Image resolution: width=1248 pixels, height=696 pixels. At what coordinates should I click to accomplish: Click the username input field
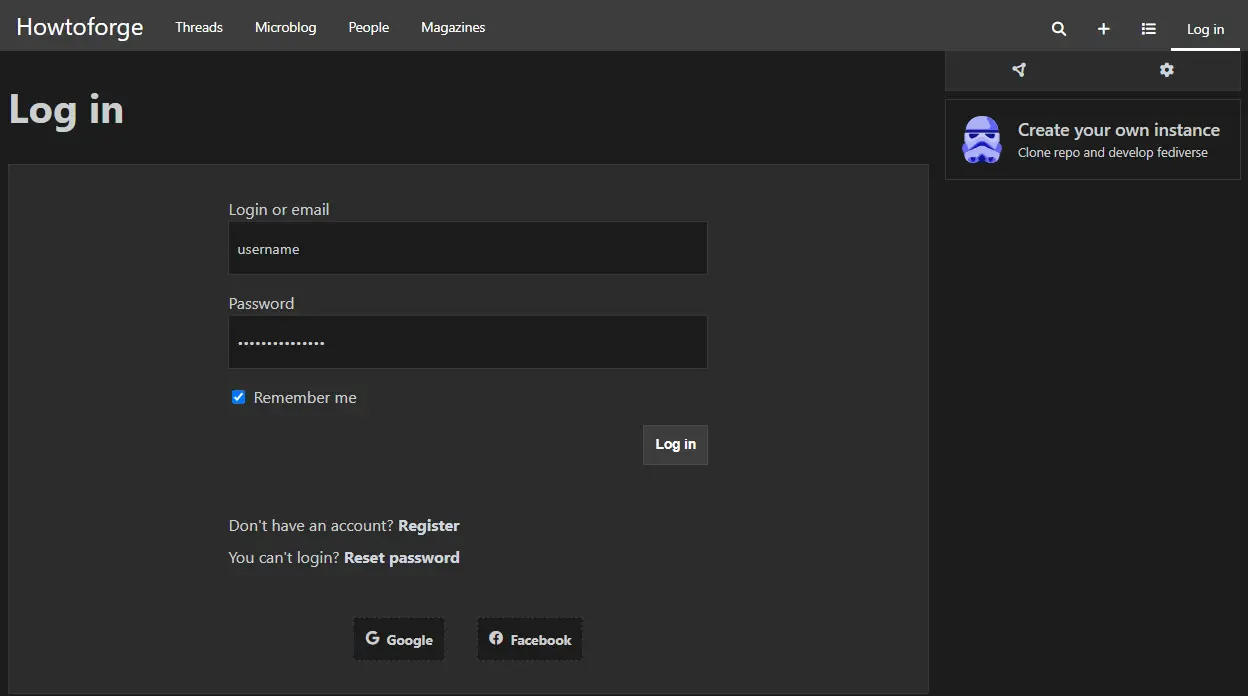click(x=467, y=248)
